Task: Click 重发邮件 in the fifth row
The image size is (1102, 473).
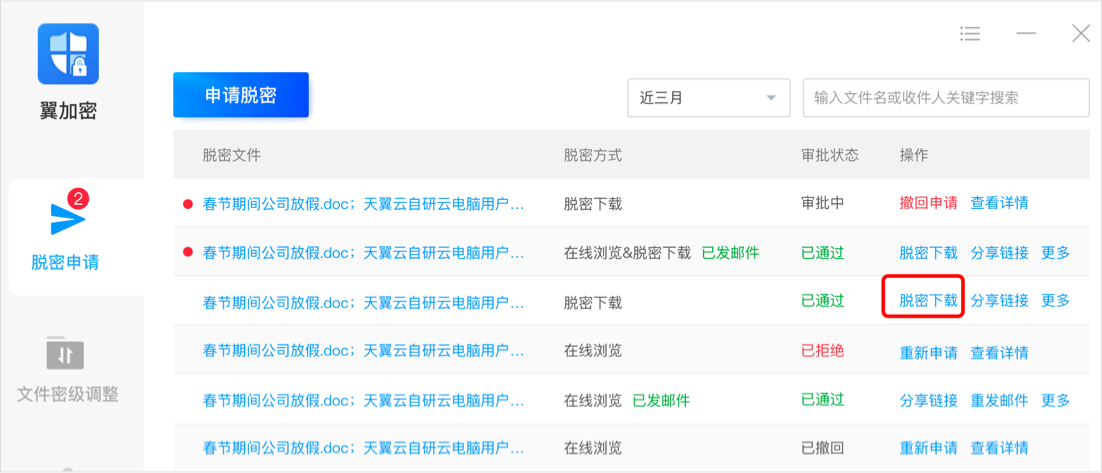Action: tap(999, 400)
